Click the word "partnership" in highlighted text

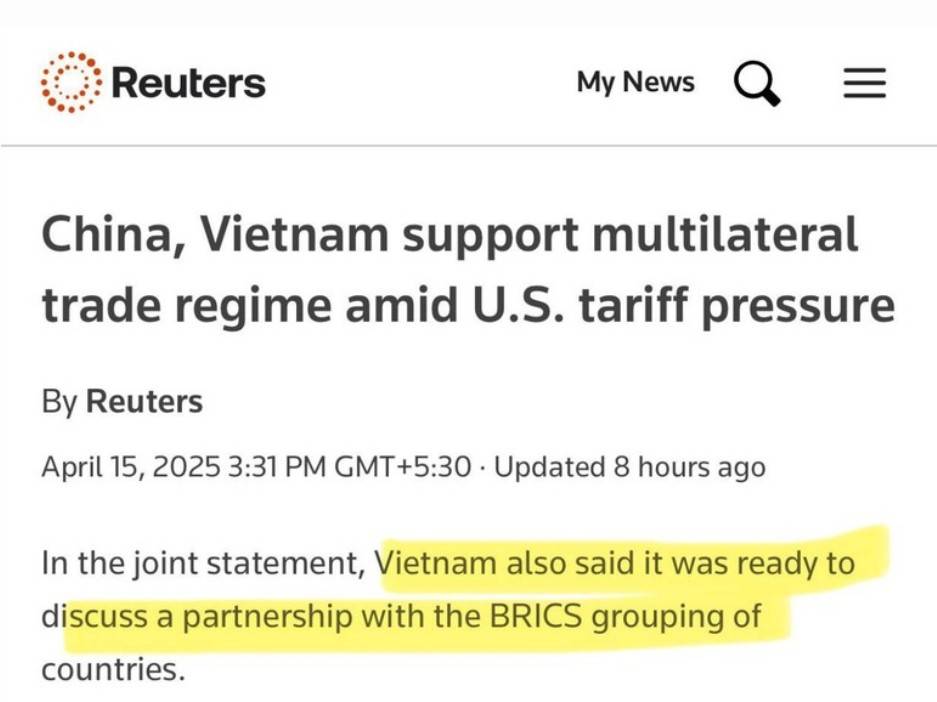click(x=267, y=617)
